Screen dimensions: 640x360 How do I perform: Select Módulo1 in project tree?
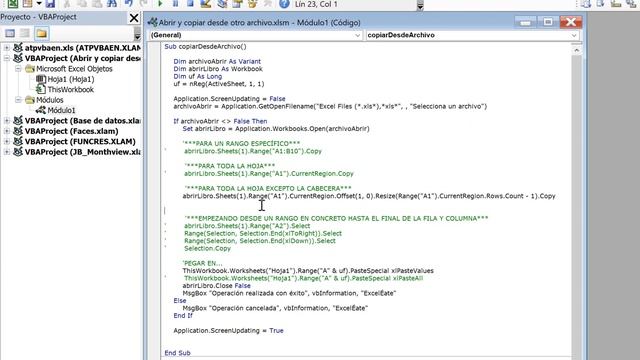click(61, 110)
